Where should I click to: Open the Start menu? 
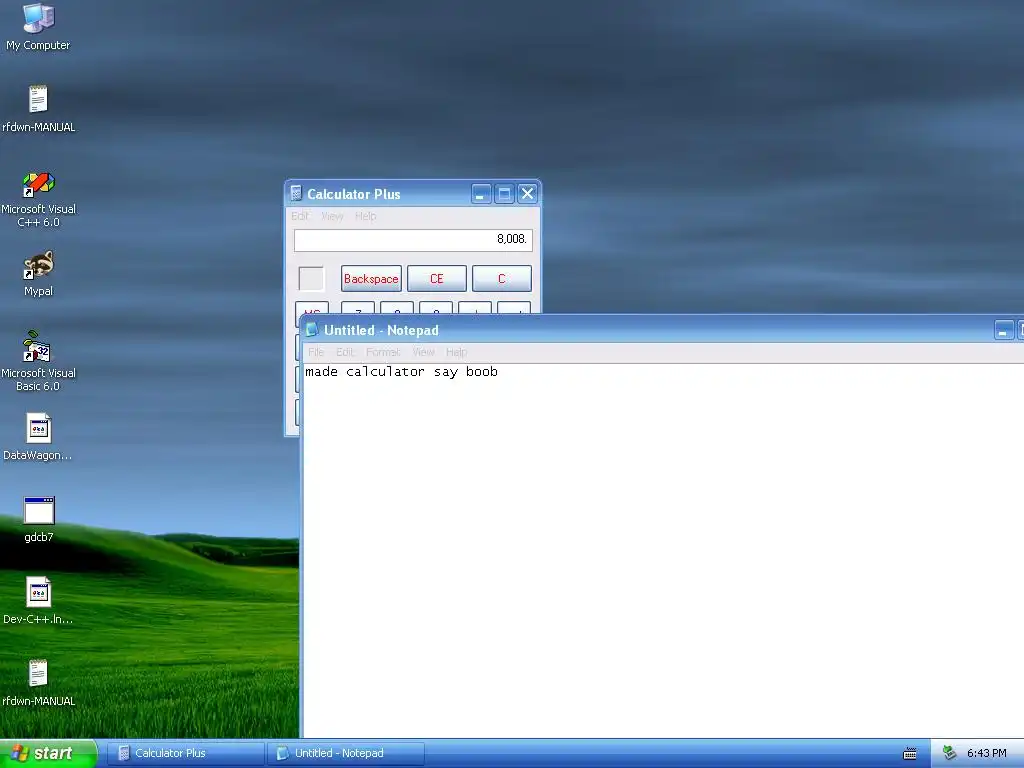[48, 754]
